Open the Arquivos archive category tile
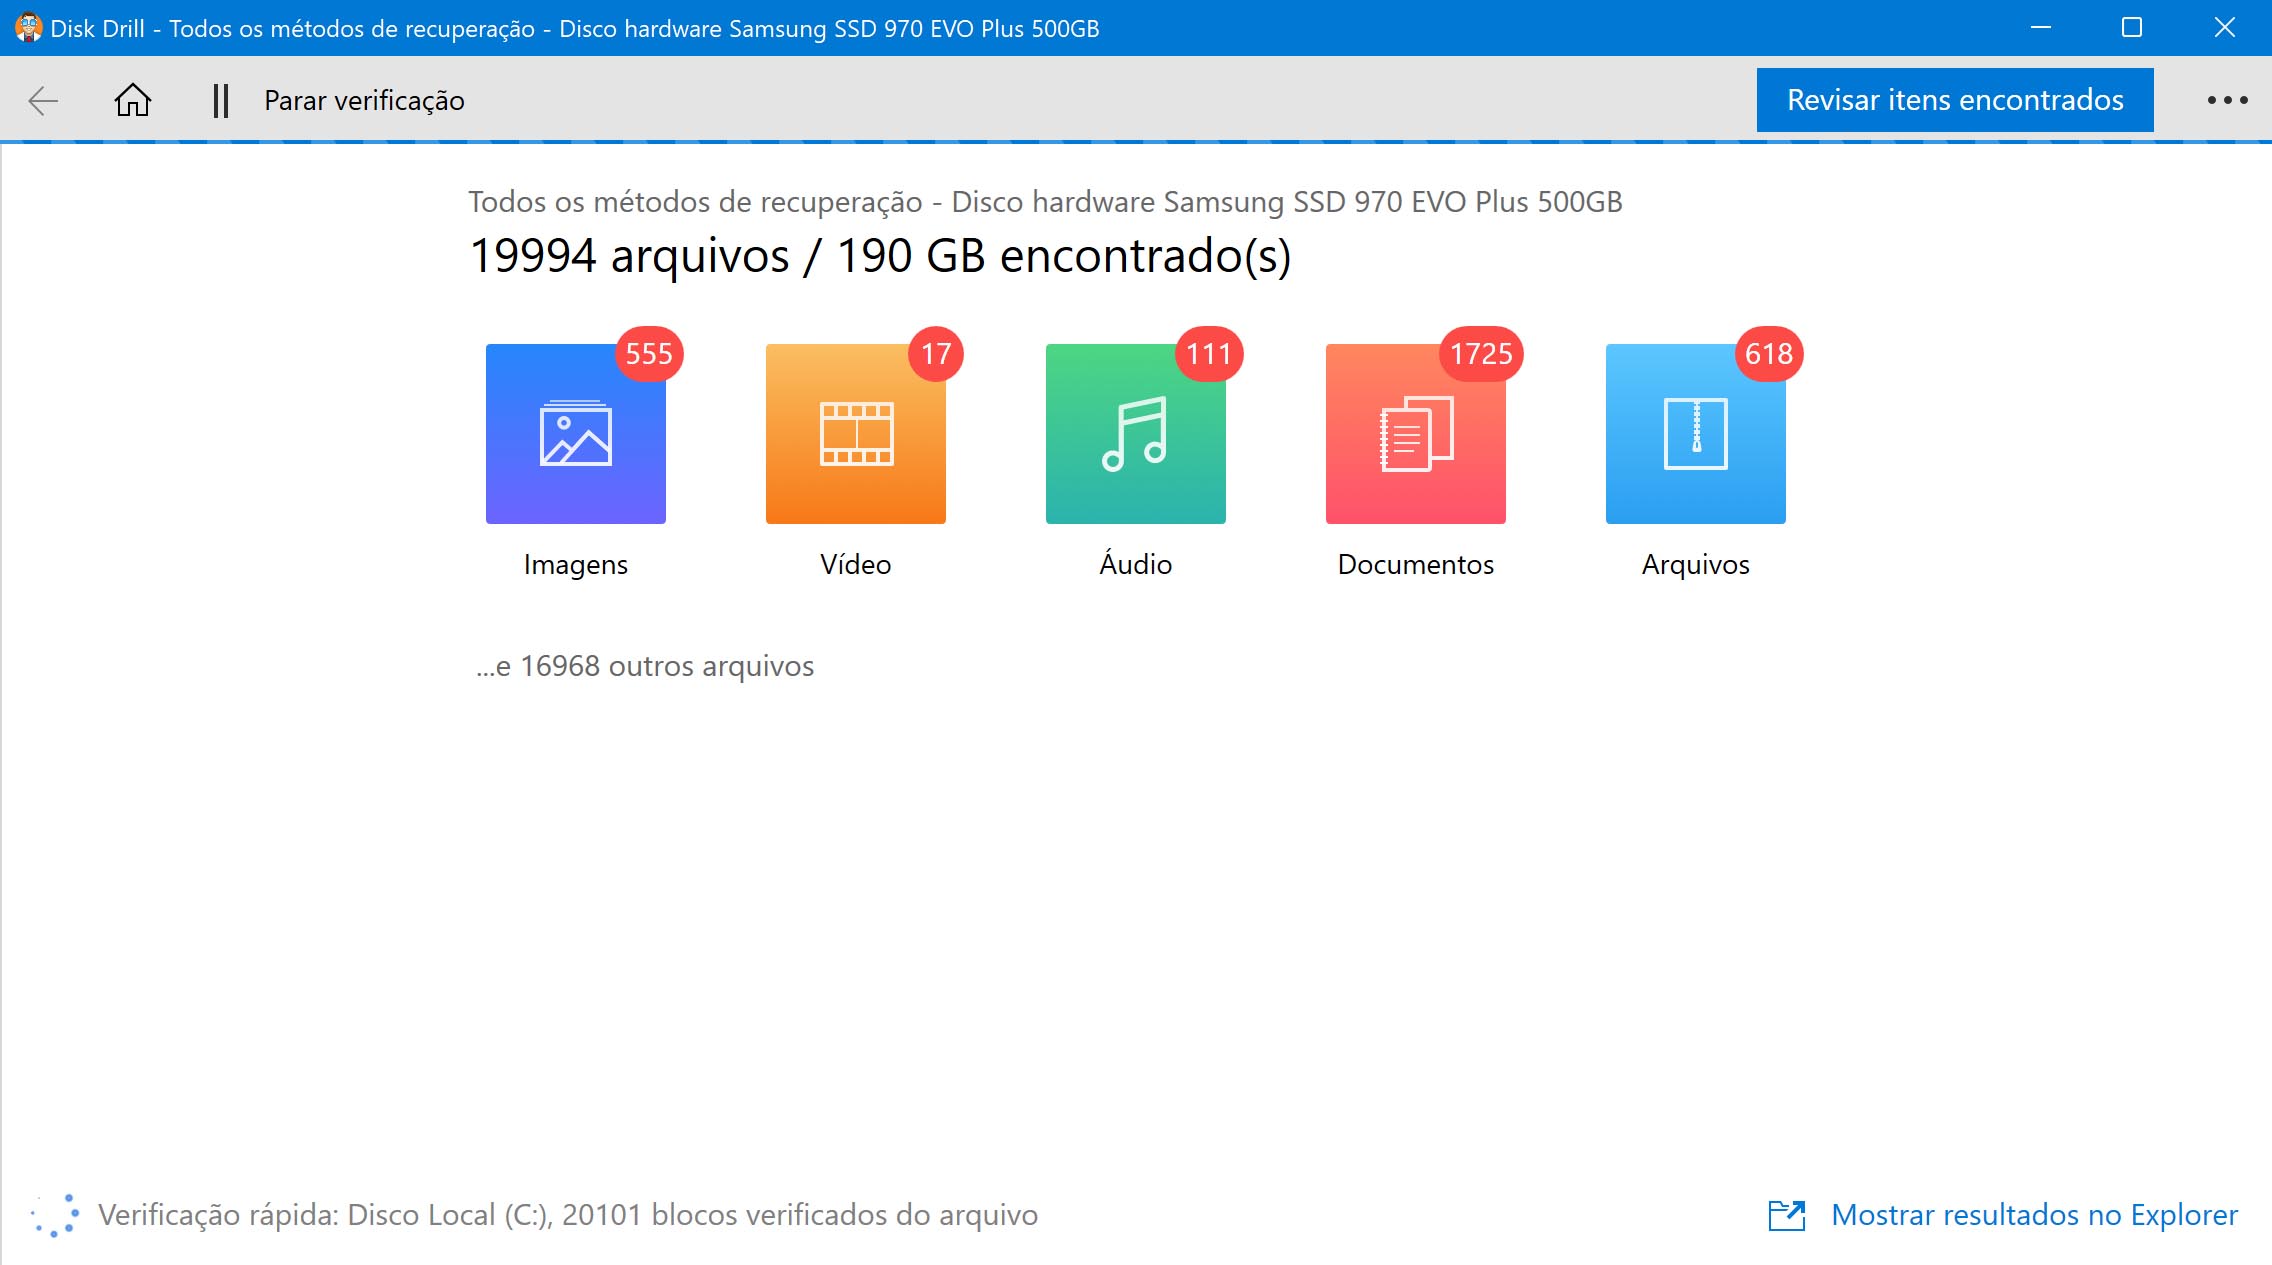The image size is (2272, 1265). click(x=1696, y=434)
